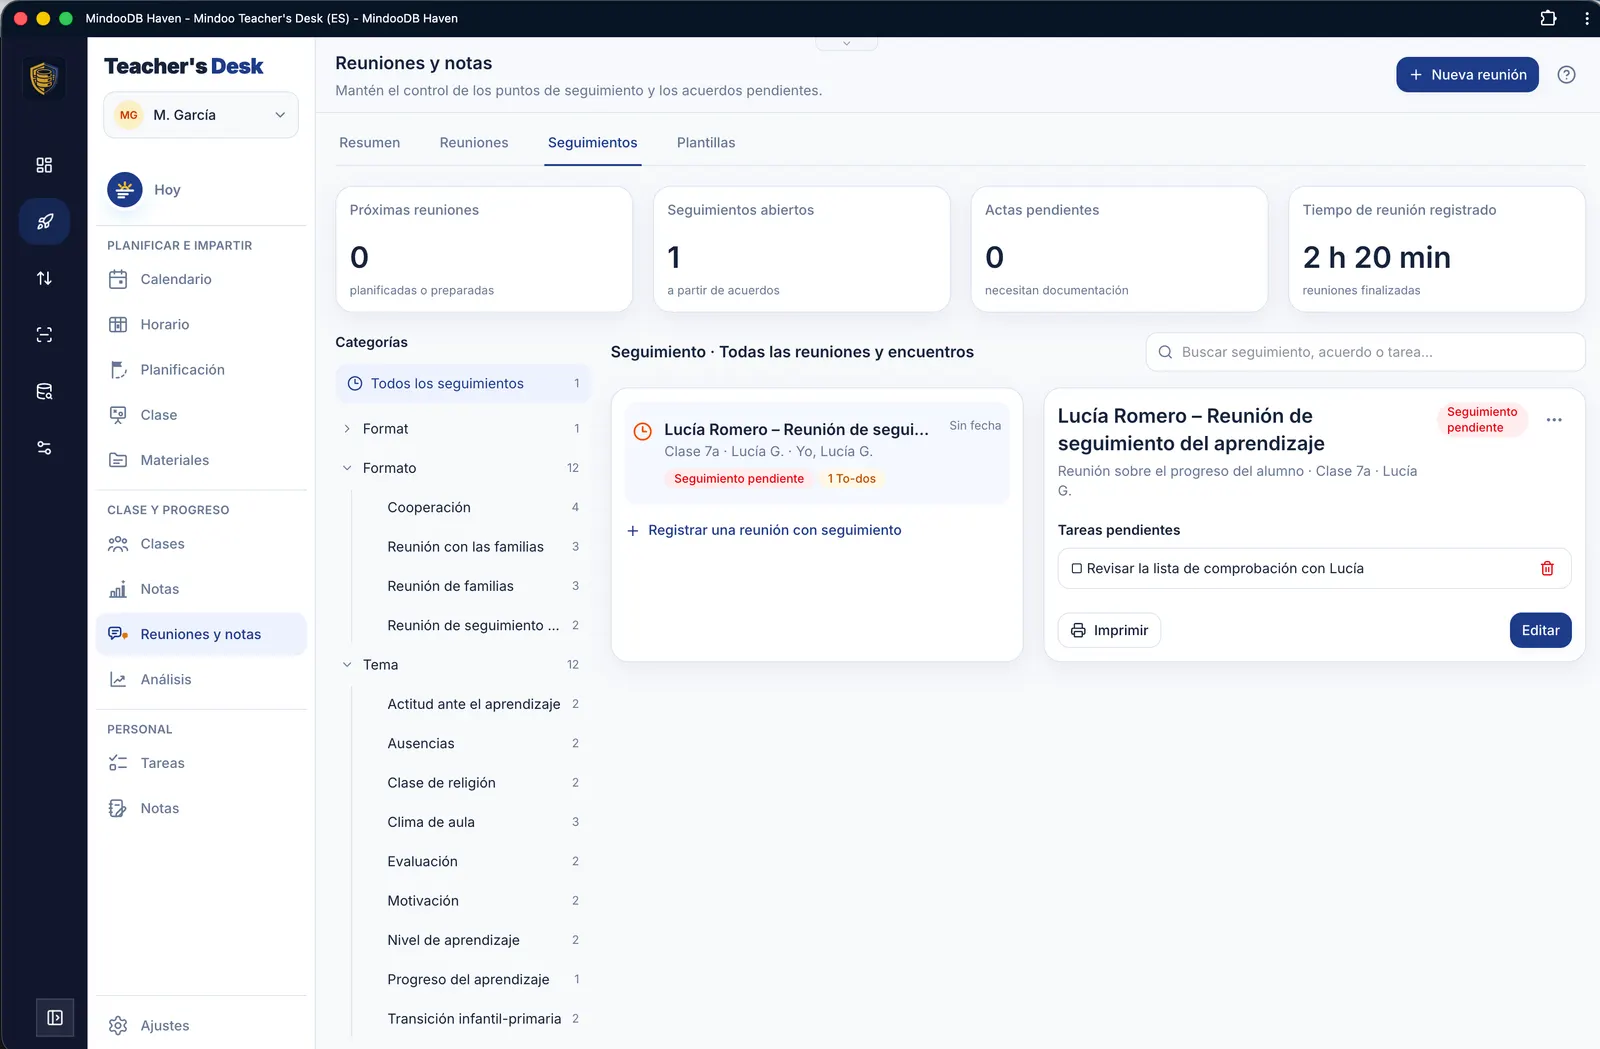Select the Seguimientos tab
The image size is (1600, 1049).
coord(592,143)
